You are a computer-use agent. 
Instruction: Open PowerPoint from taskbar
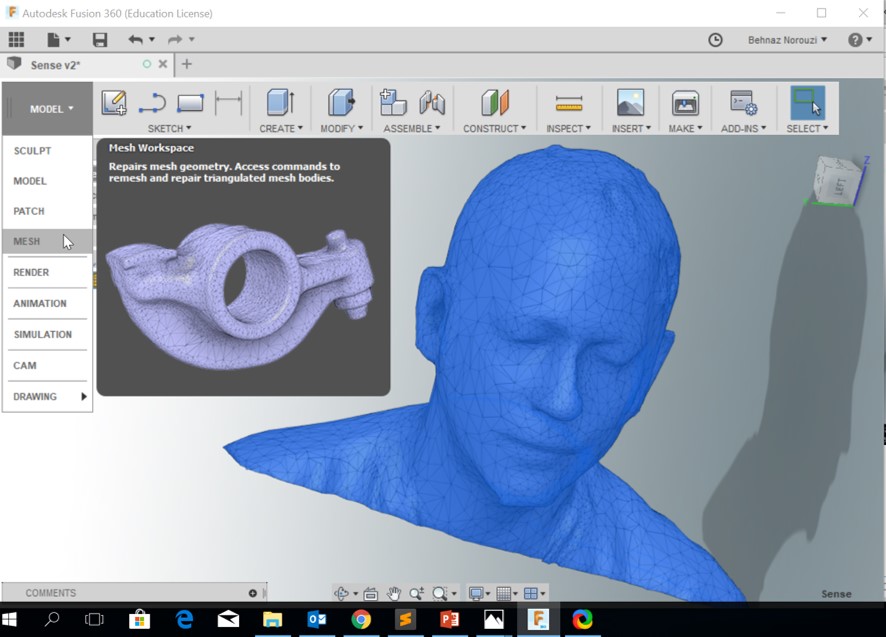coord(449,619)
